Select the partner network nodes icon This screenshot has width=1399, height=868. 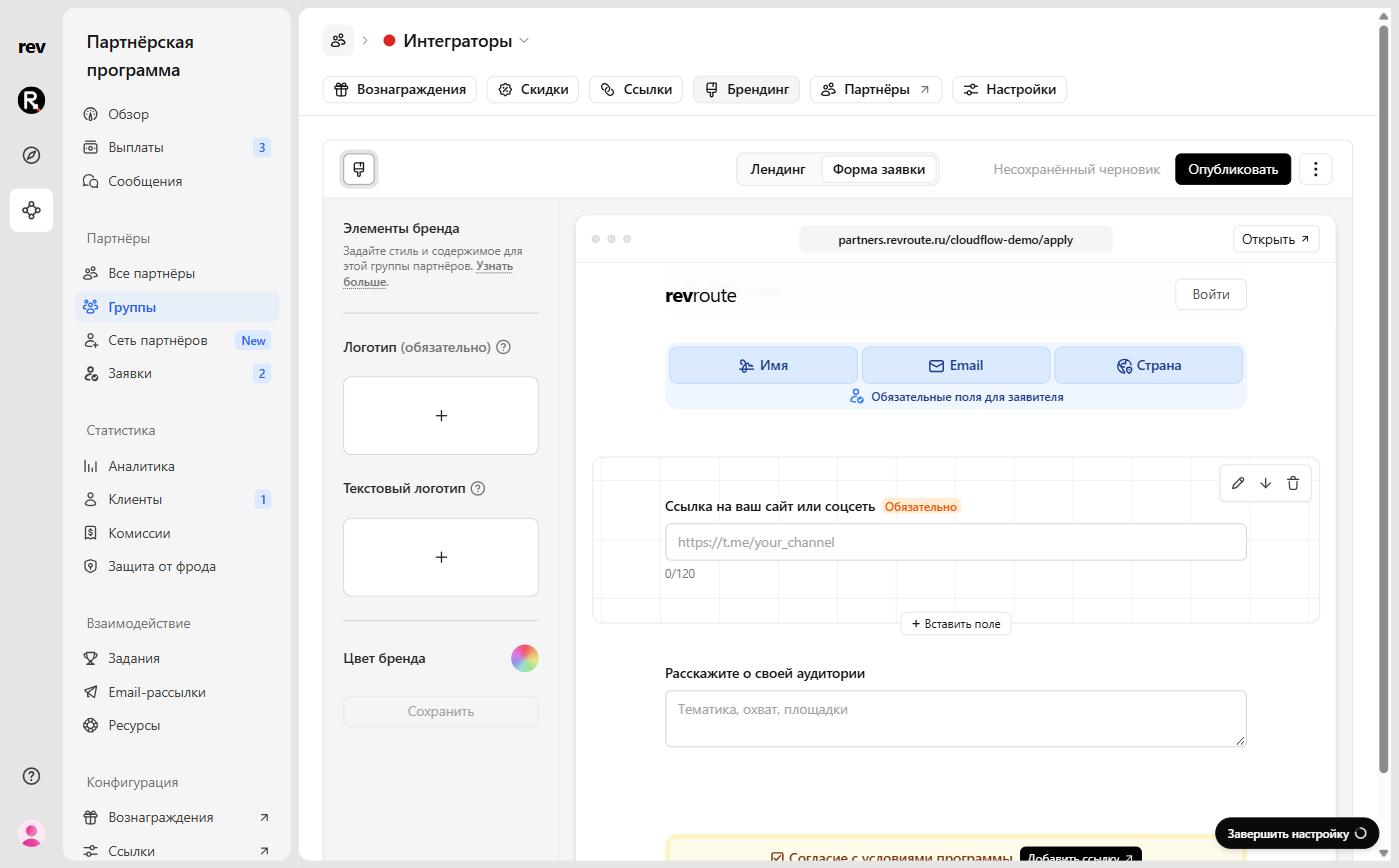pos(31,210)
